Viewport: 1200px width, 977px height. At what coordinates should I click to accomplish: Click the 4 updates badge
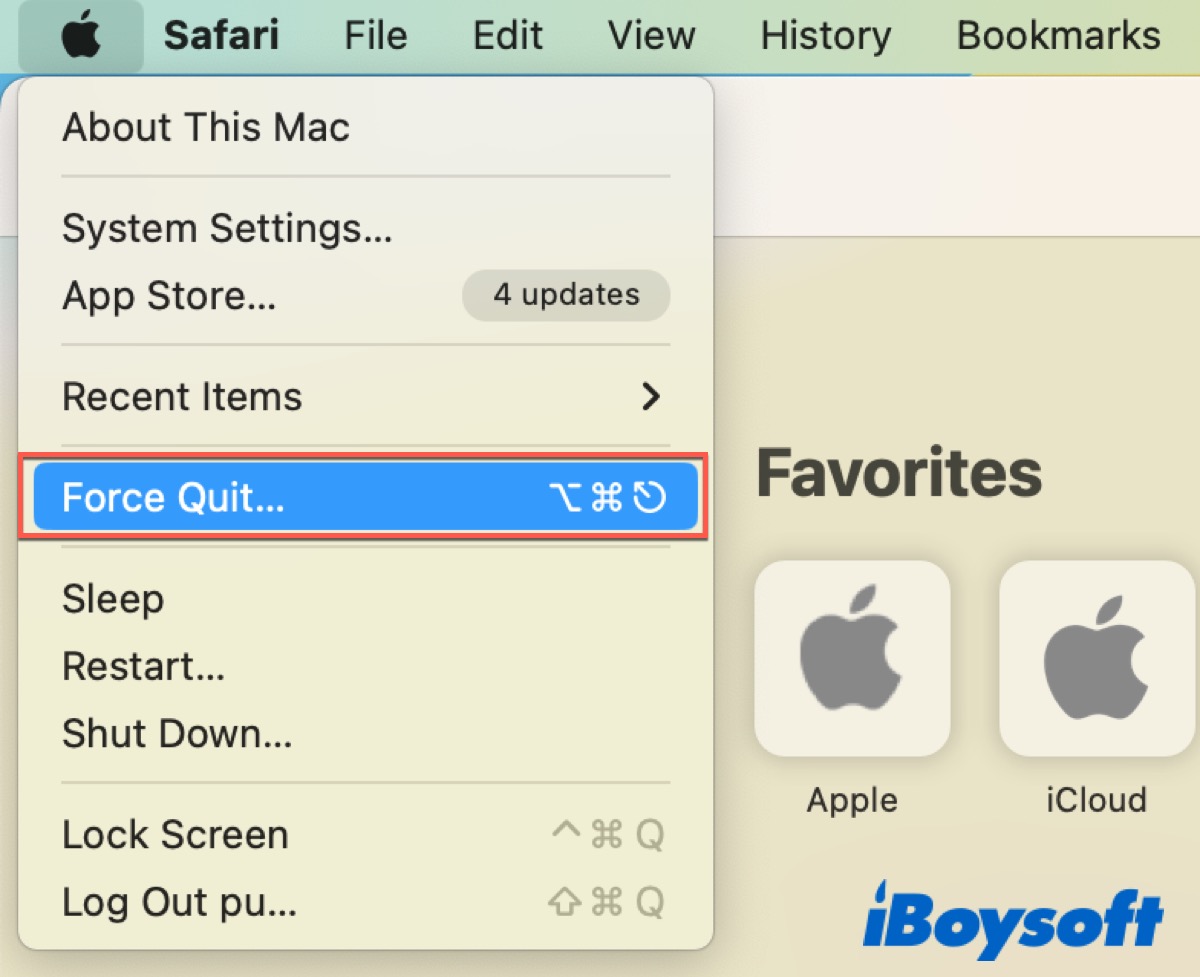[566, 295]
